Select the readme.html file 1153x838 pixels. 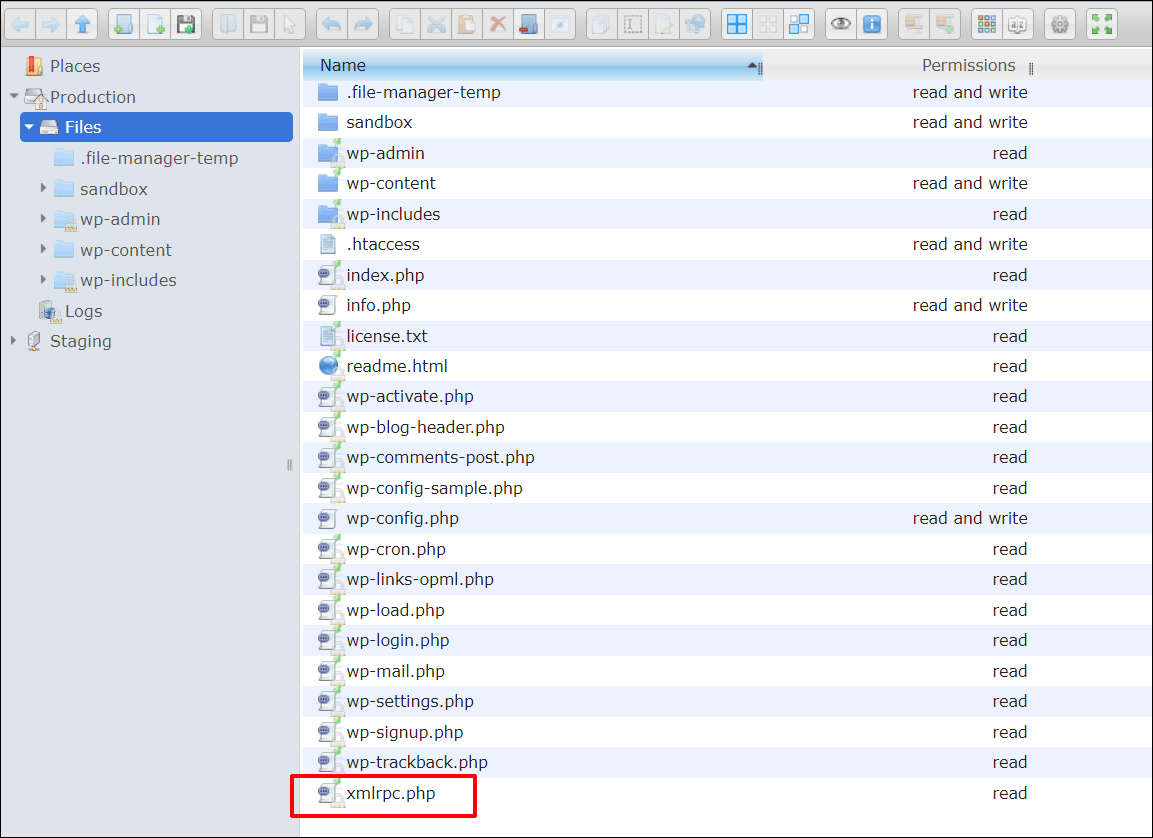click(727, 366)
